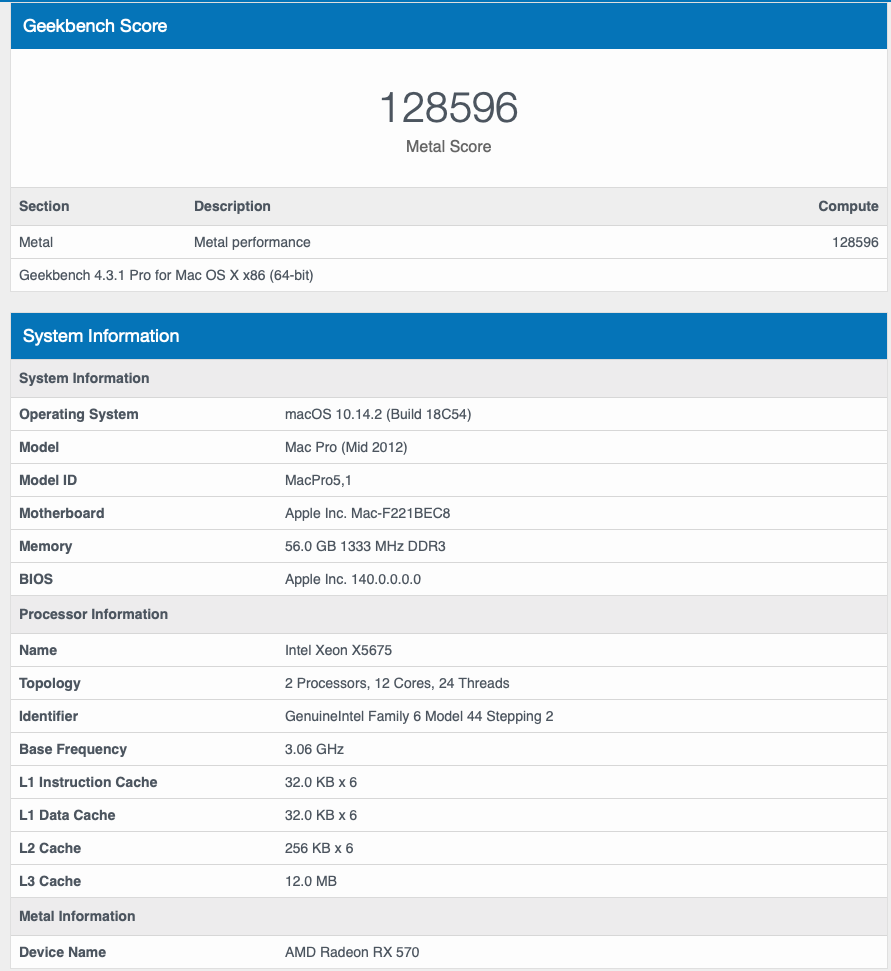
Task: Click the 'Memory' label
Action: (x=46, y=546)
